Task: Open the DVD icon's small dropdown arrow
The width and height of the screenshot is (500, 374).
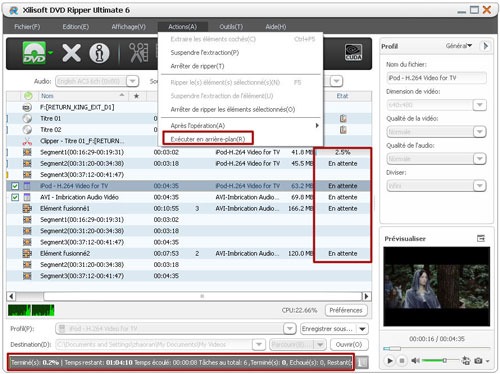Action: pyautogui.click(x=50, y=53)
